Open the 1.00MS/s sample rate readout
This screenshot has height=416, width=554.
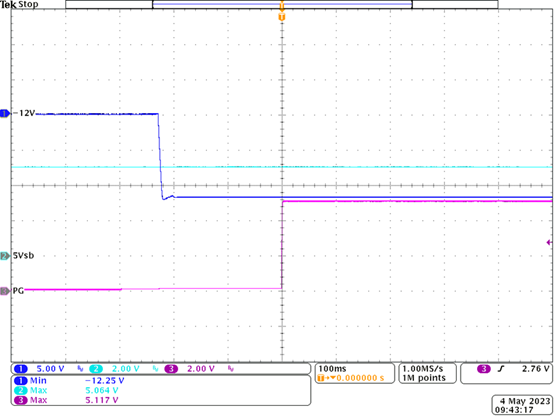(x=423, y=369)
